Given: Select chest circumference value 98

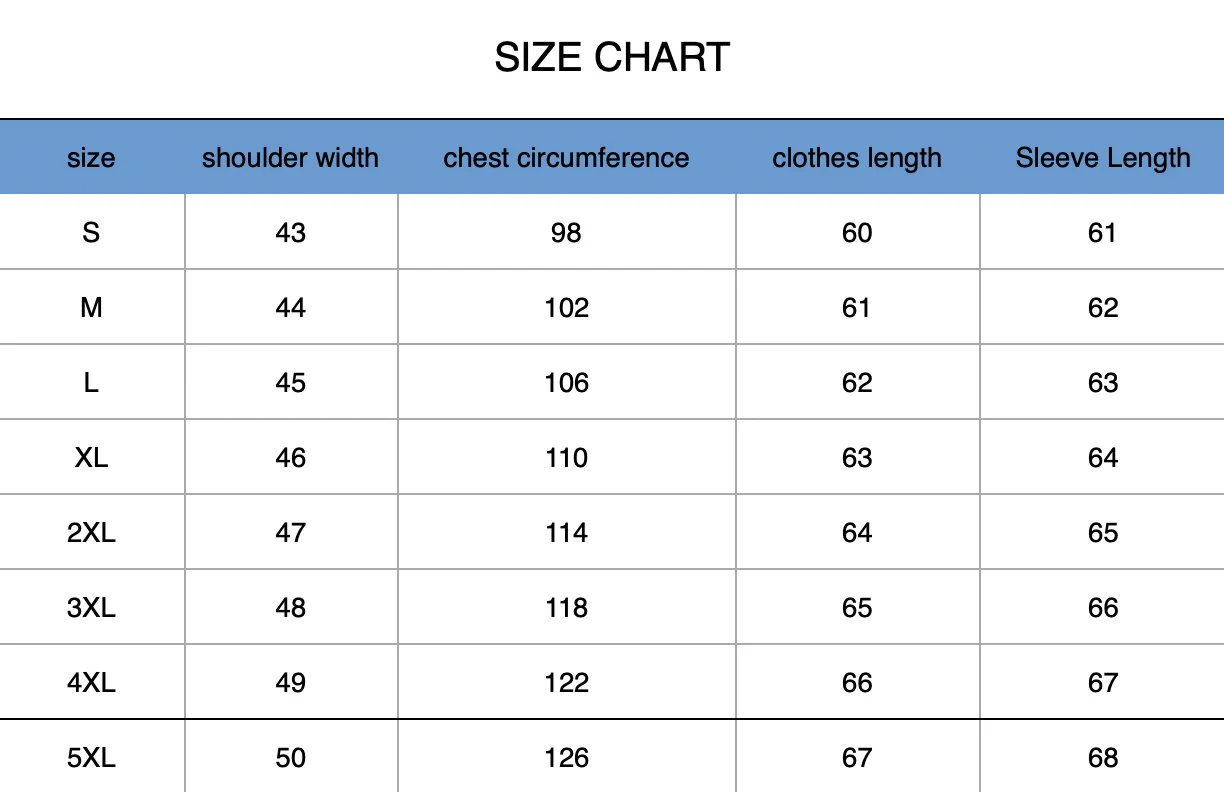Looking at the screenshot, I should (x=566, y=233).
